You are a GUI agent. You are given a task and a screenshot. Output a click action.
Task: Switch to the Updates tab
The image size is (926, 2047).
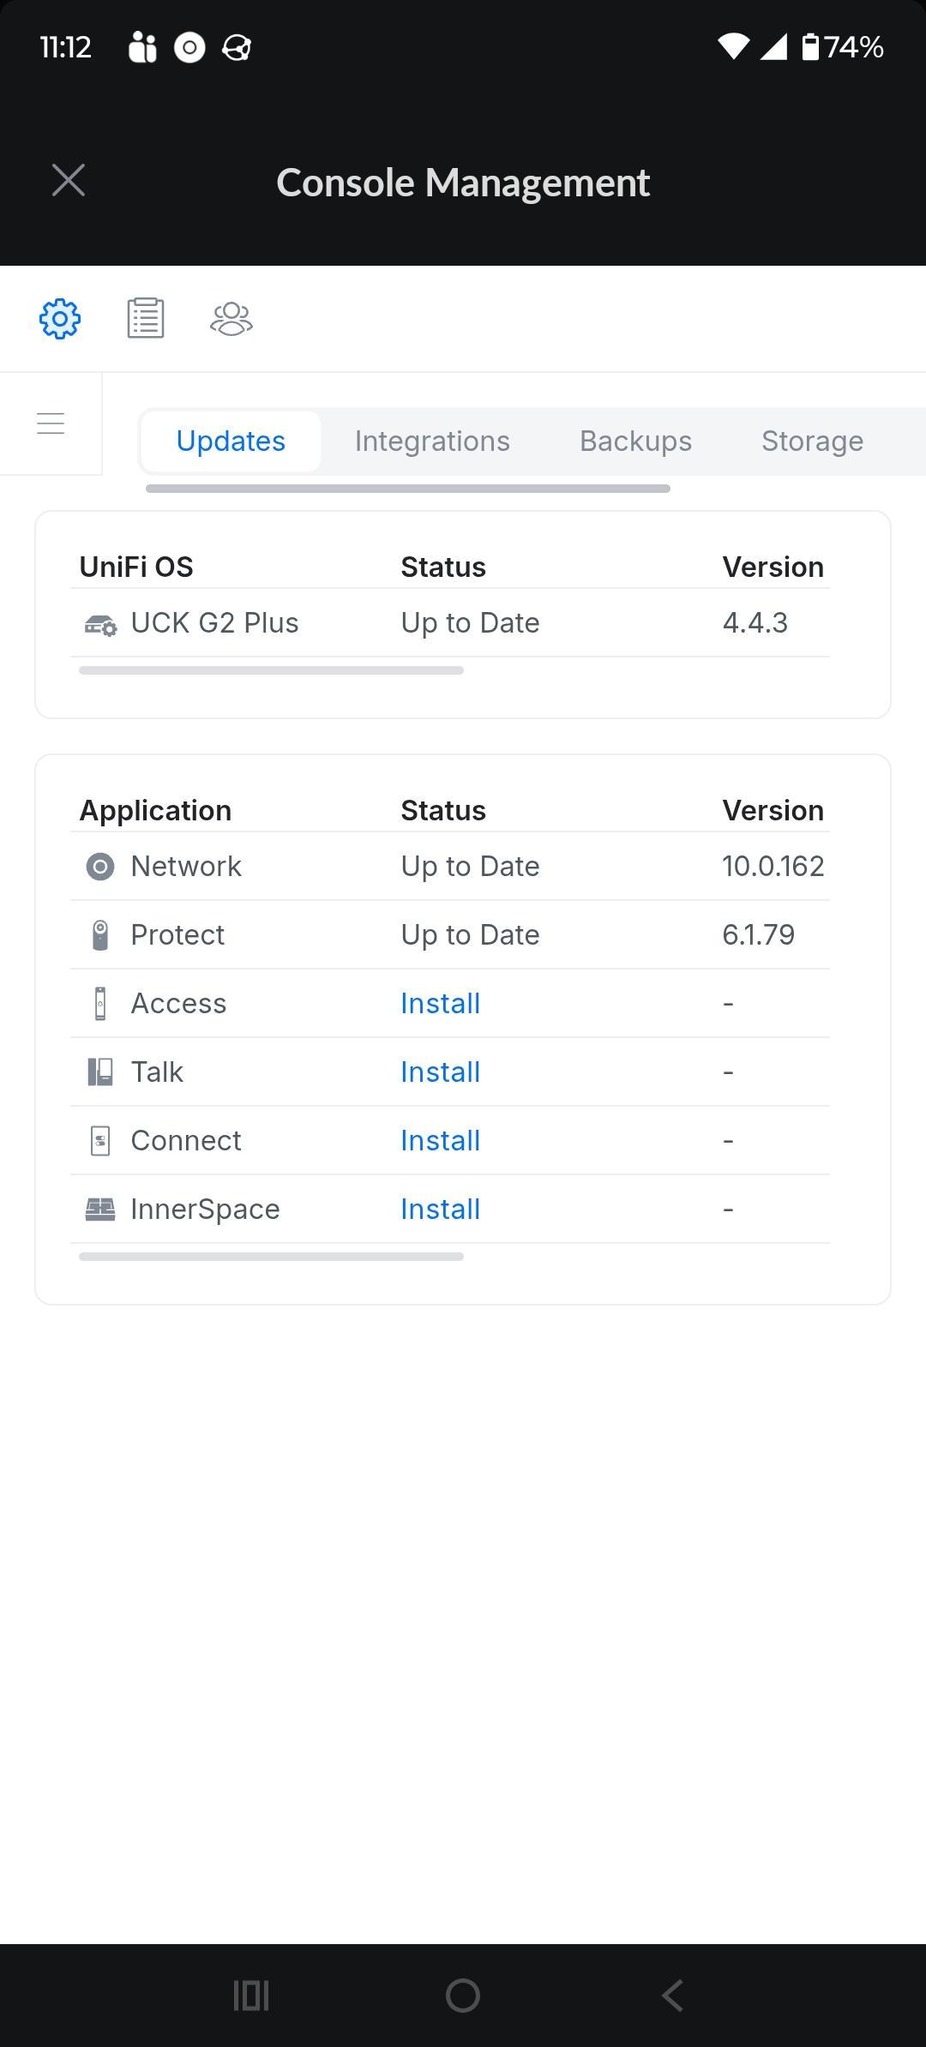click(x=231, y=441)
